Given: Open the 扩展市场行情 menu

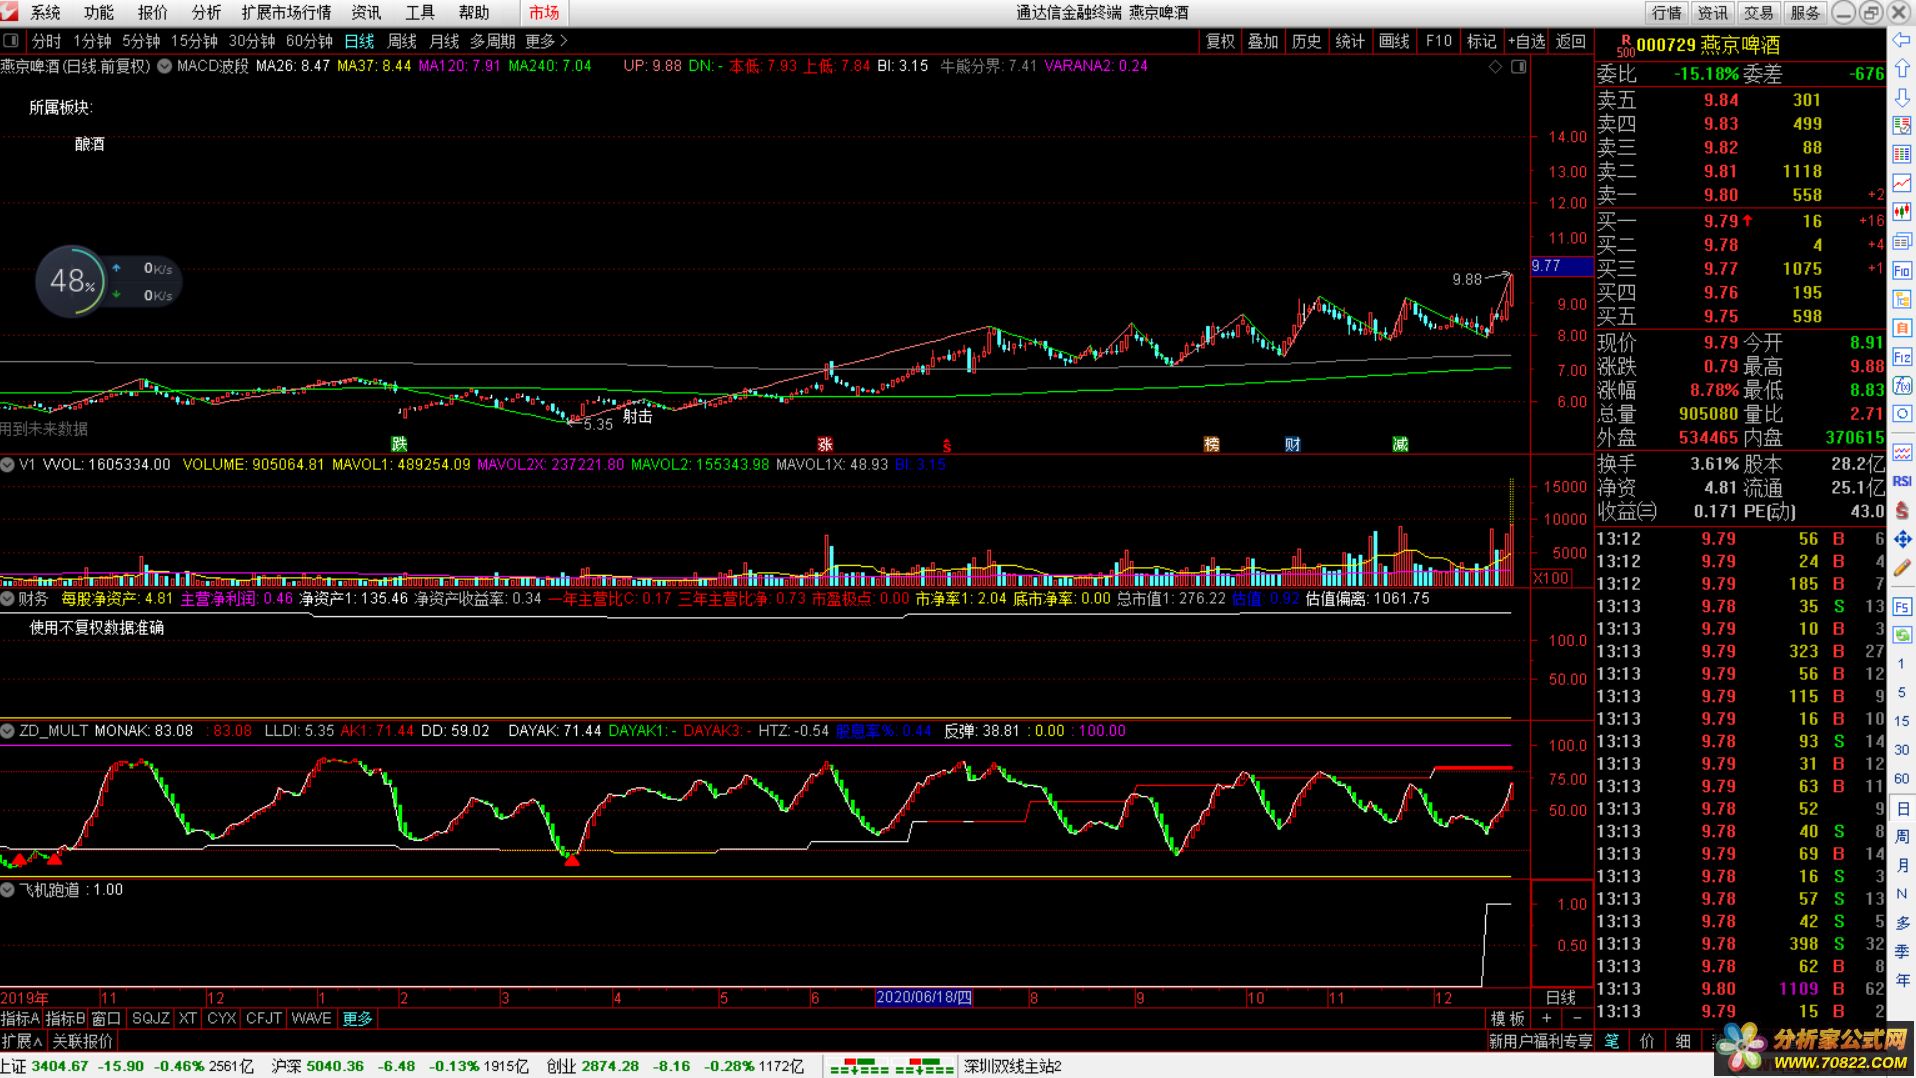Looking at the screenshot, I should pos(286,12).
